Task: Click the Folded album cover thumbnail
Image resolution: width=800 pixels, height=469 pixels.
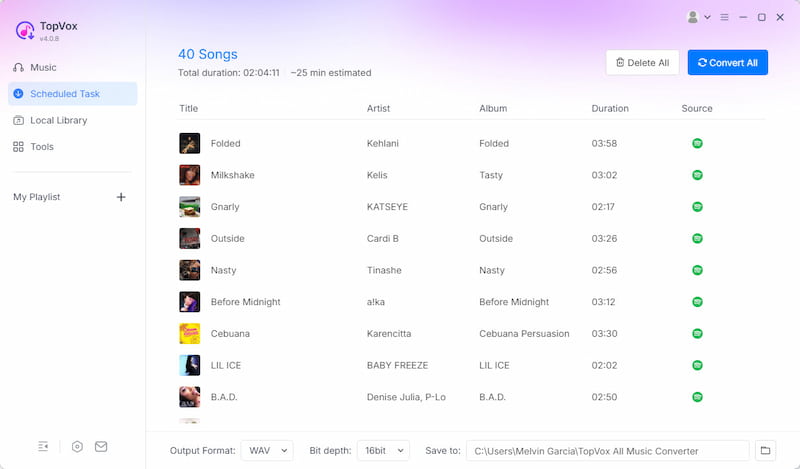Action: (x=189, y=143)
